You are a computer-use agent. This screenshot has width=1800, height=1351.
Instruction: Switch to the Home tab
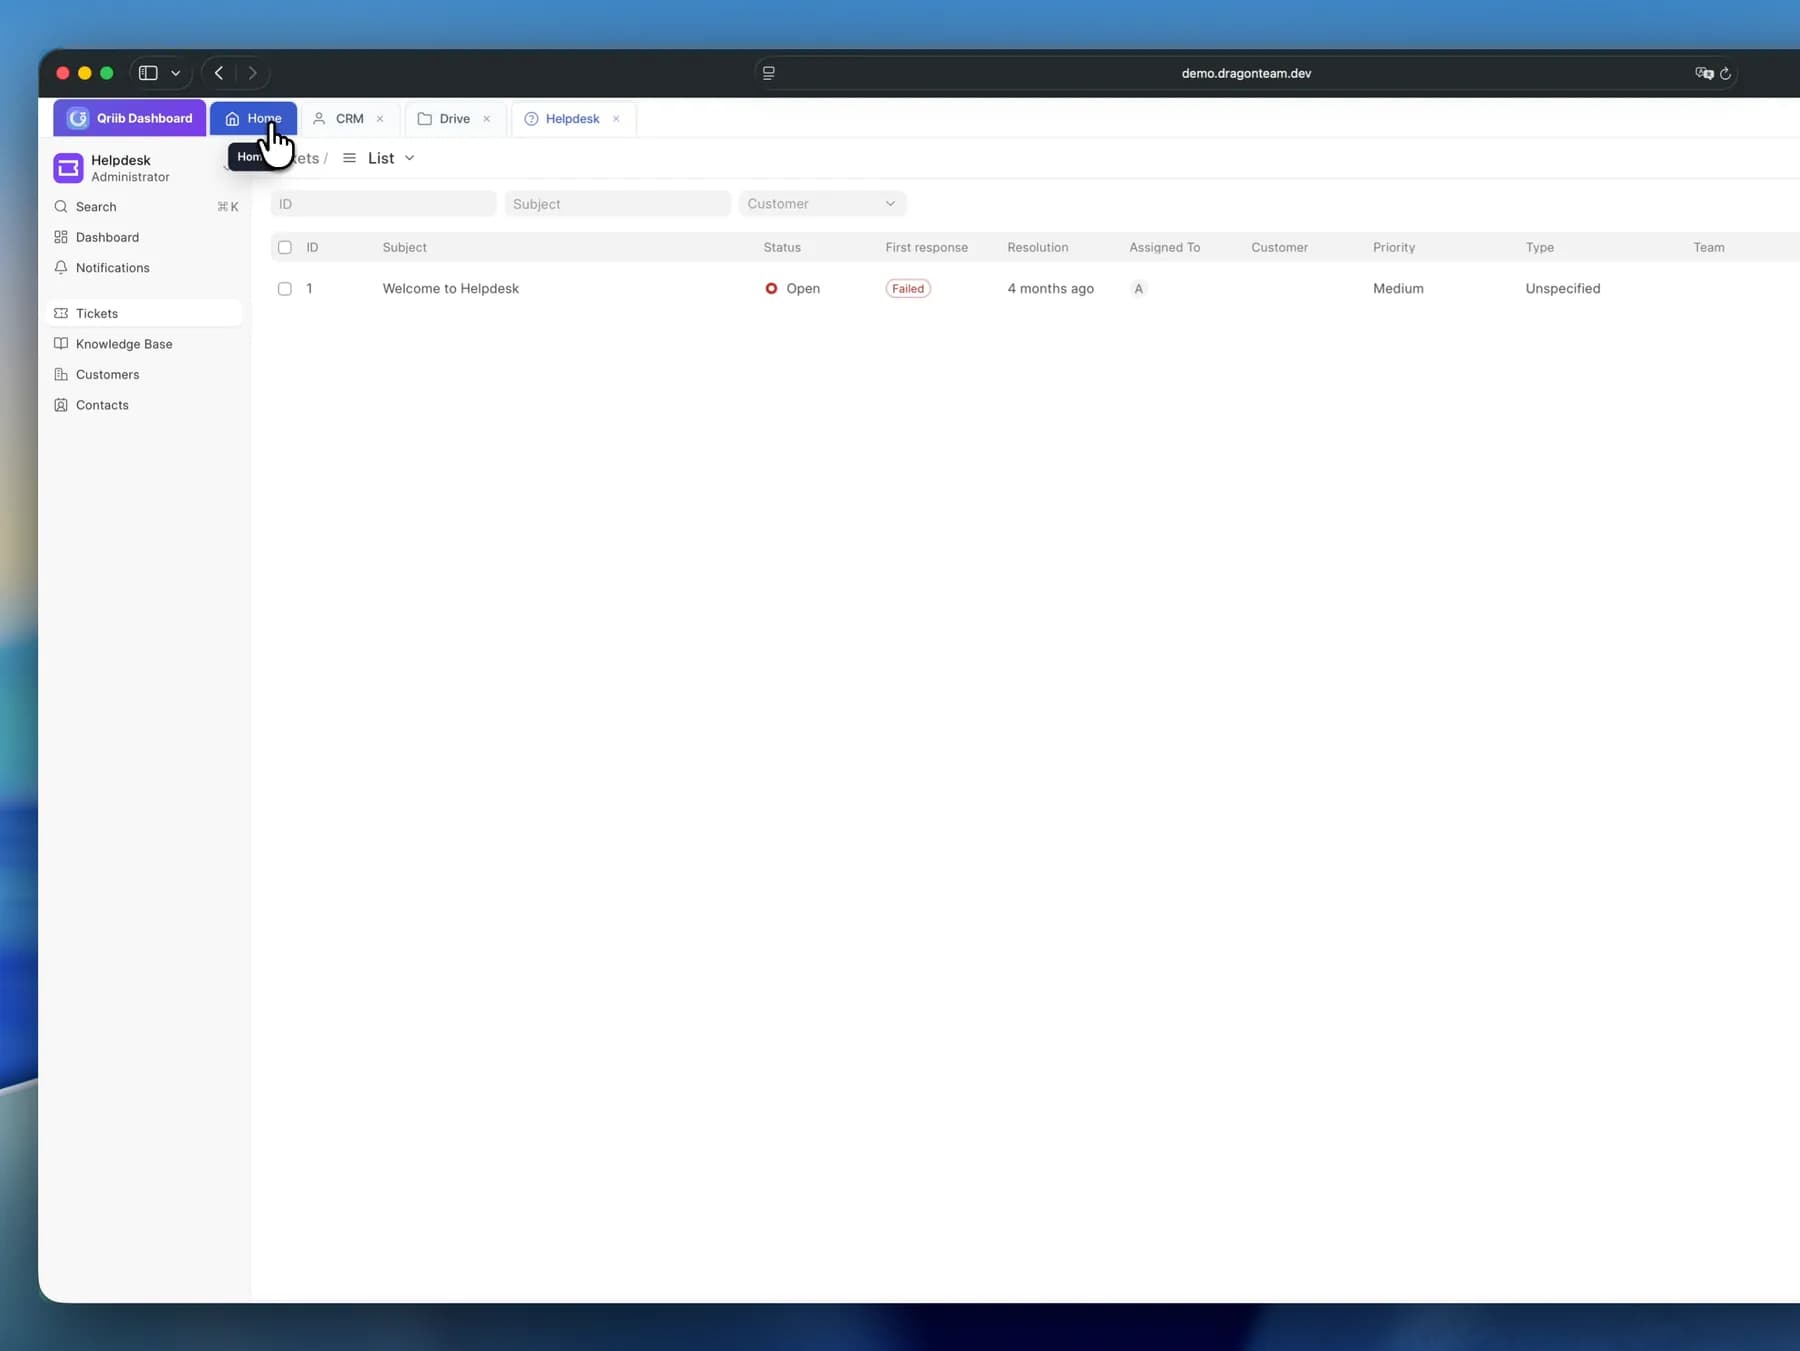[253, 118]
